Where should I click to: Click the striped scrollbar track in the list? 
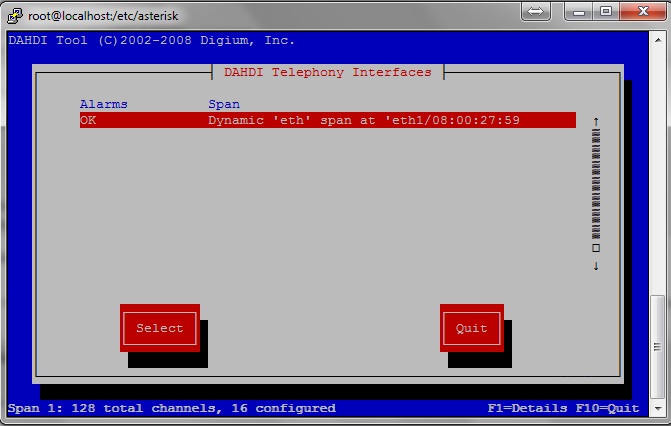pos(596,185)
